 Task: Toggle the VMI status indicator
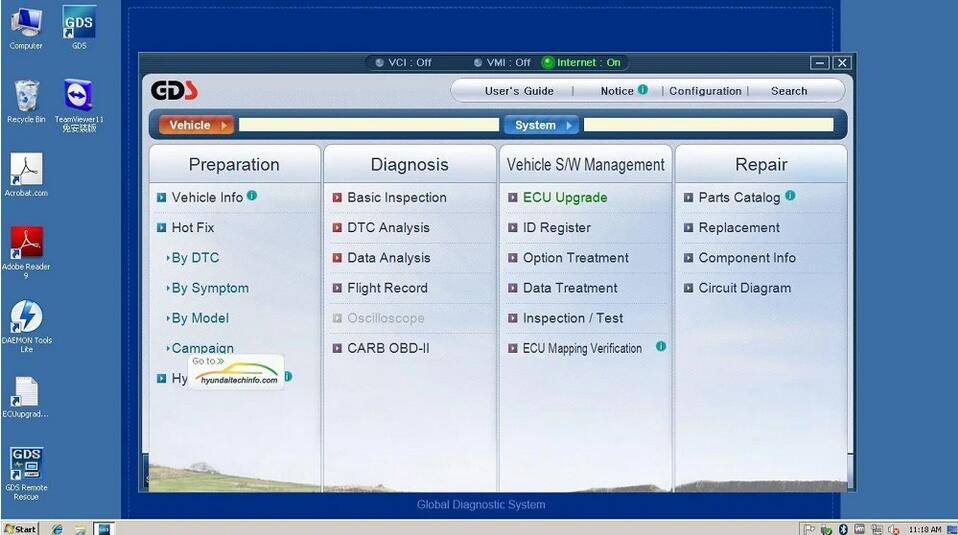478,62
